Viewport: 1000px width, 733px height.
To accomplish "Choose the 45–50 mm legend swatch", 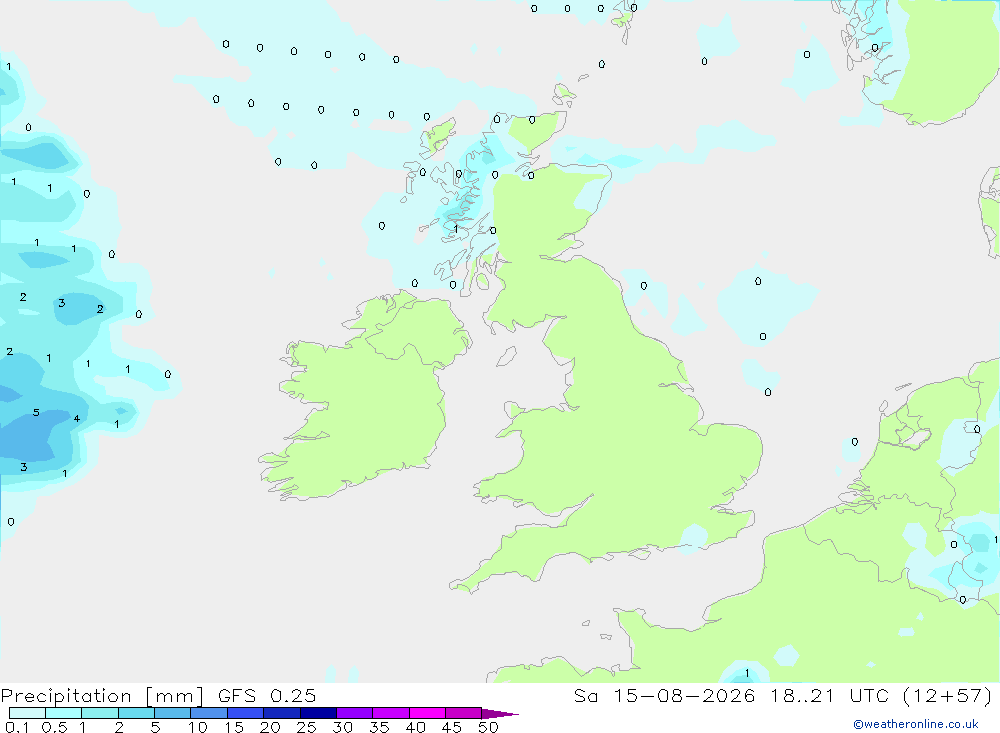I will click(463, 713).
